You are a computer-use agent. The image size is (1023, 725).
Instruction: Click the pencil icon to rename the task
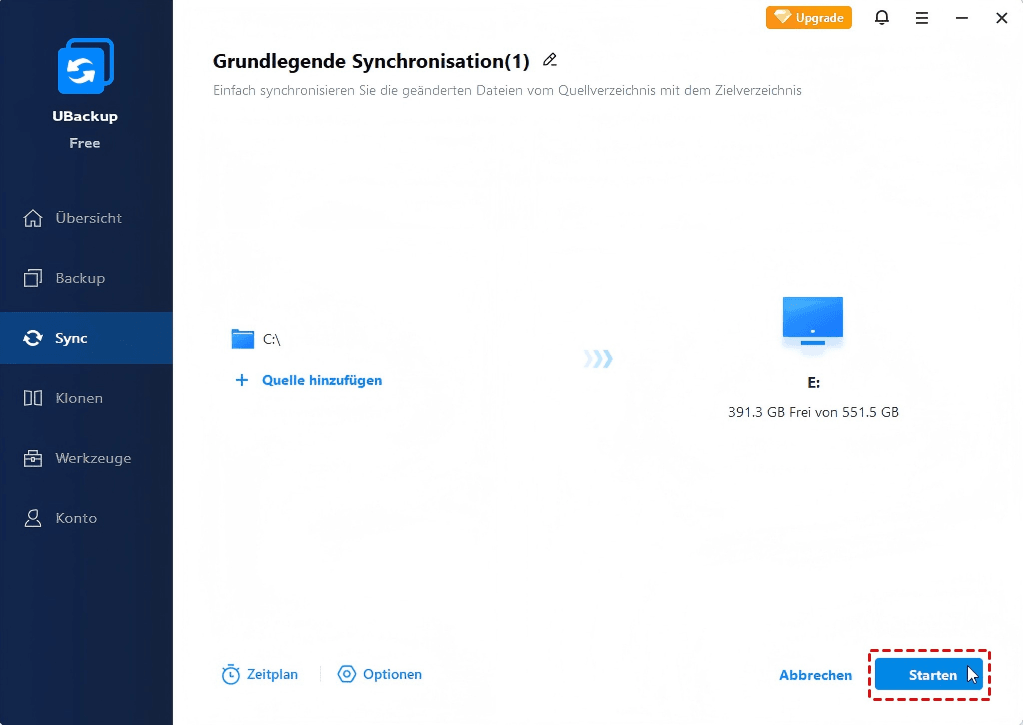(549, 60)
